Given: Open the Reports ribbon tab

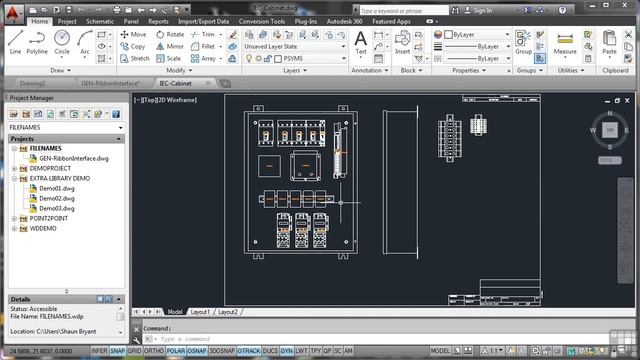Looking at the screenshot, I should 158,21.
